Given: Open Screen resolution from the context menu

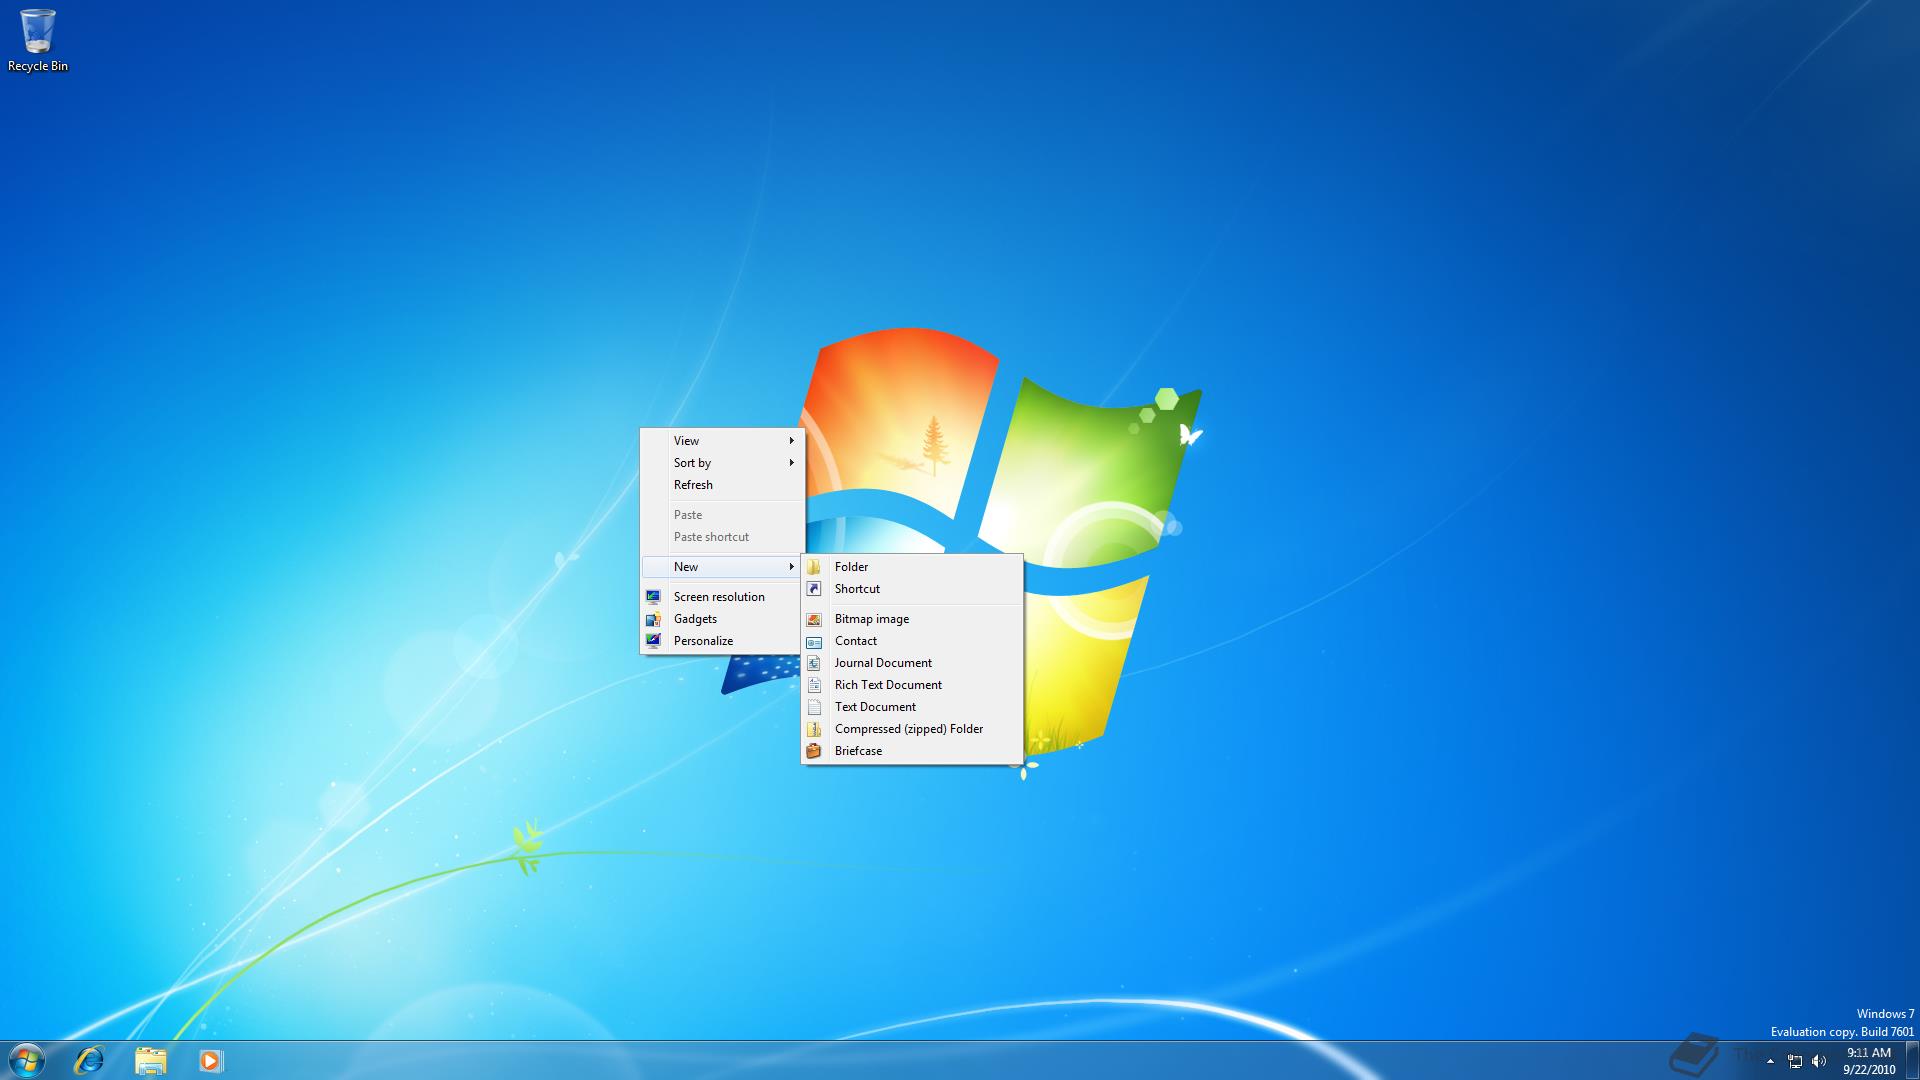Looking at the screenshot, I should tap(722, 597).
